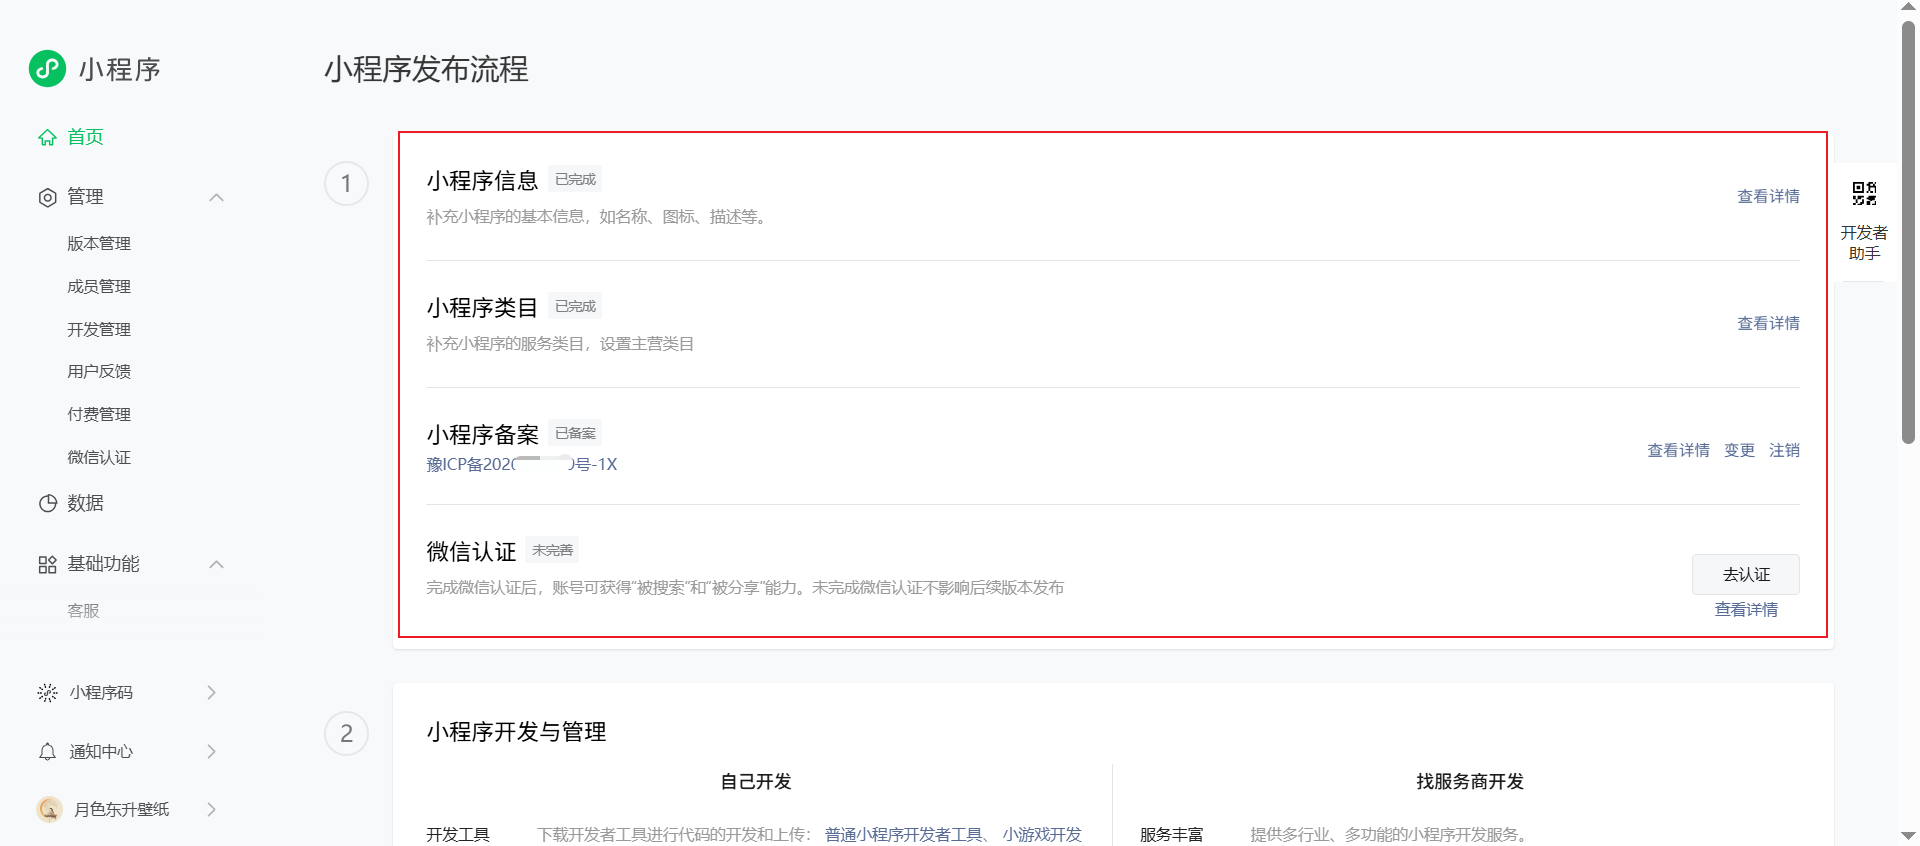Open the 开发者助手 QR code icon

pyautogui.click(x=1864, y=193)
